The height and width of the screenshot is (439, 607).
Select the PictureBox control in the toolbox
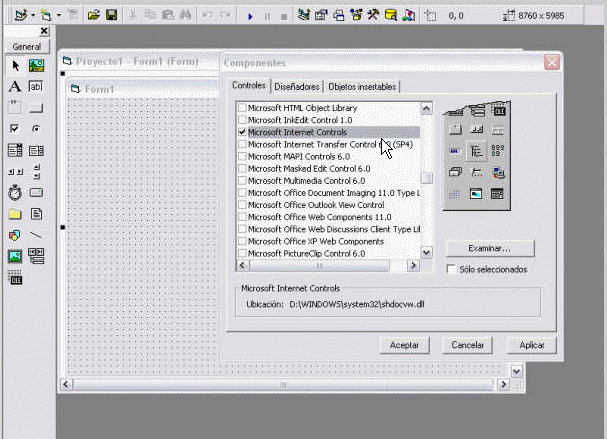point(36,65)
